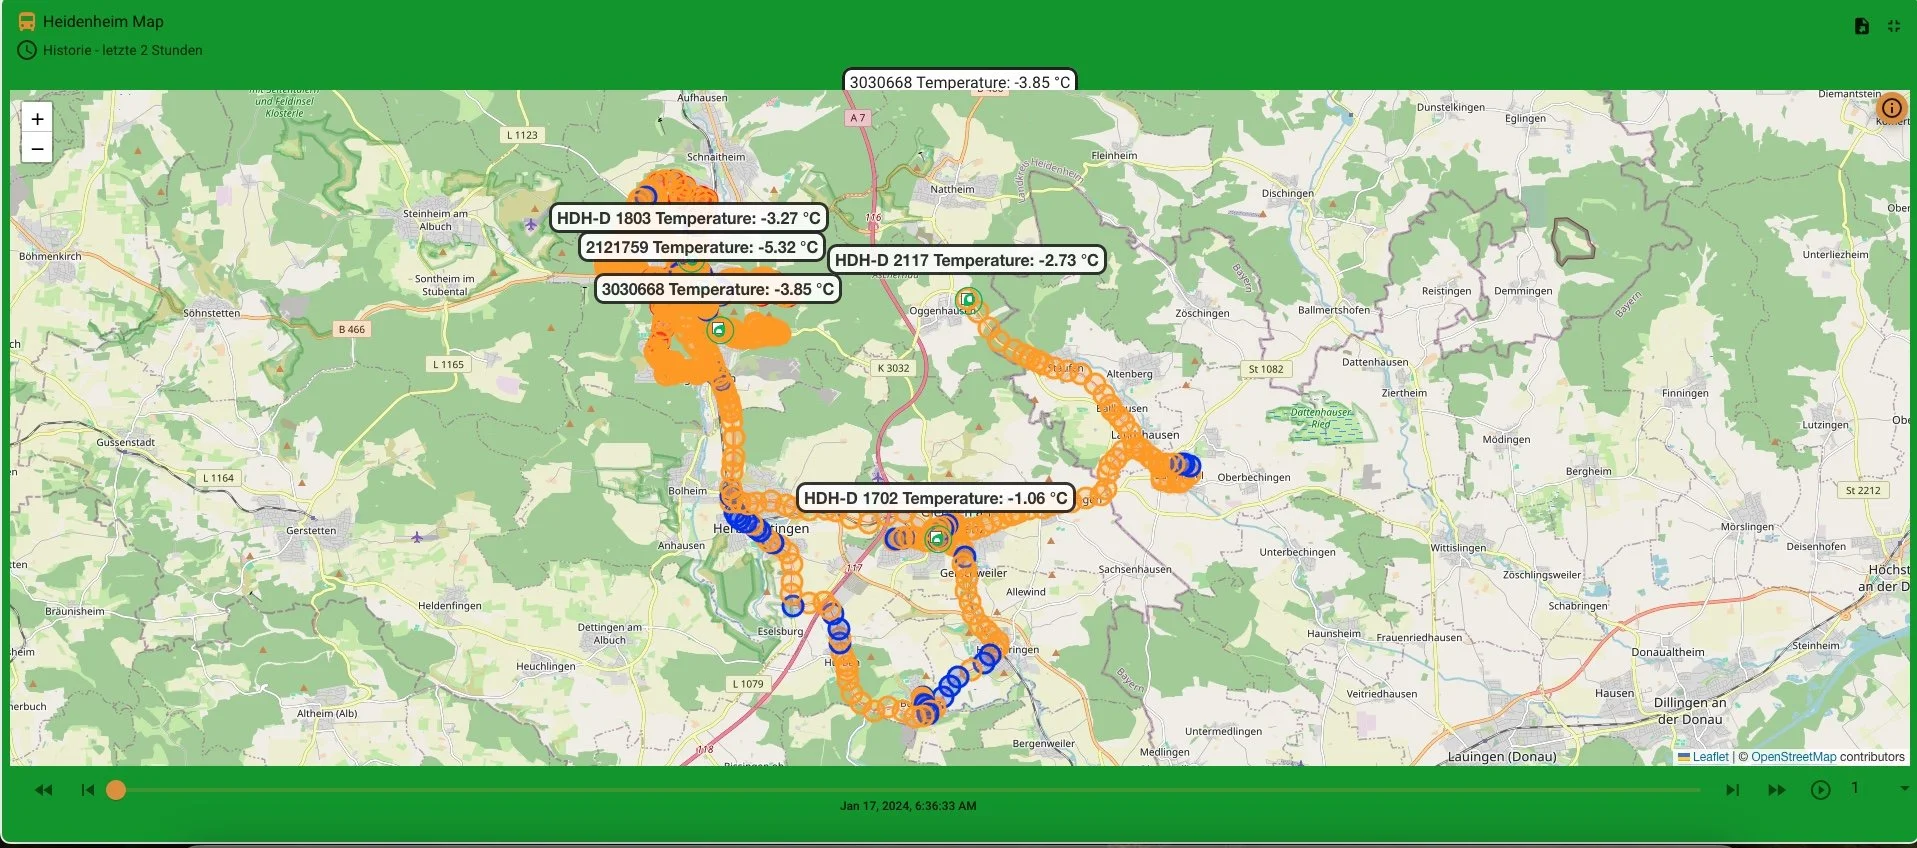
Task: Click the HDH-D 2117 temperature tooltip
Action: 967,260
